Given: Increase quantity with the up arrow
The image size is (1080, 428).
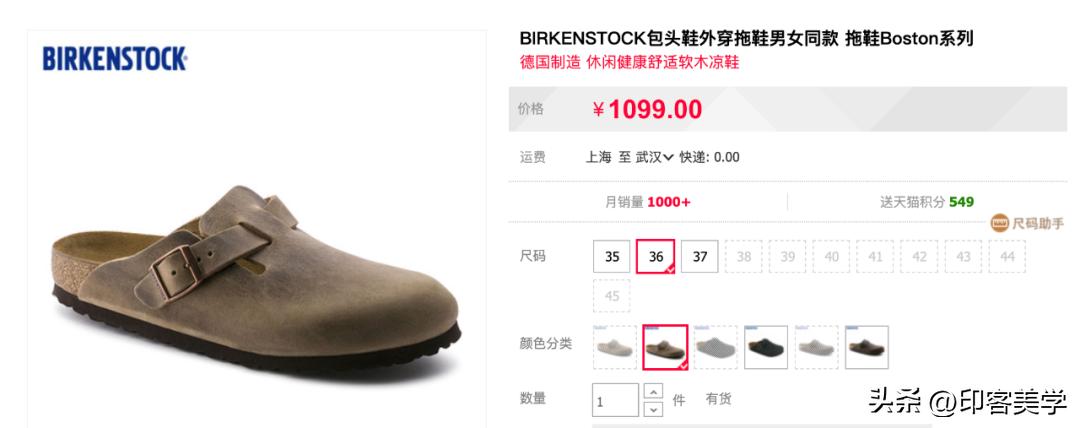Looking at the screenshot, I should click(653, 391).
